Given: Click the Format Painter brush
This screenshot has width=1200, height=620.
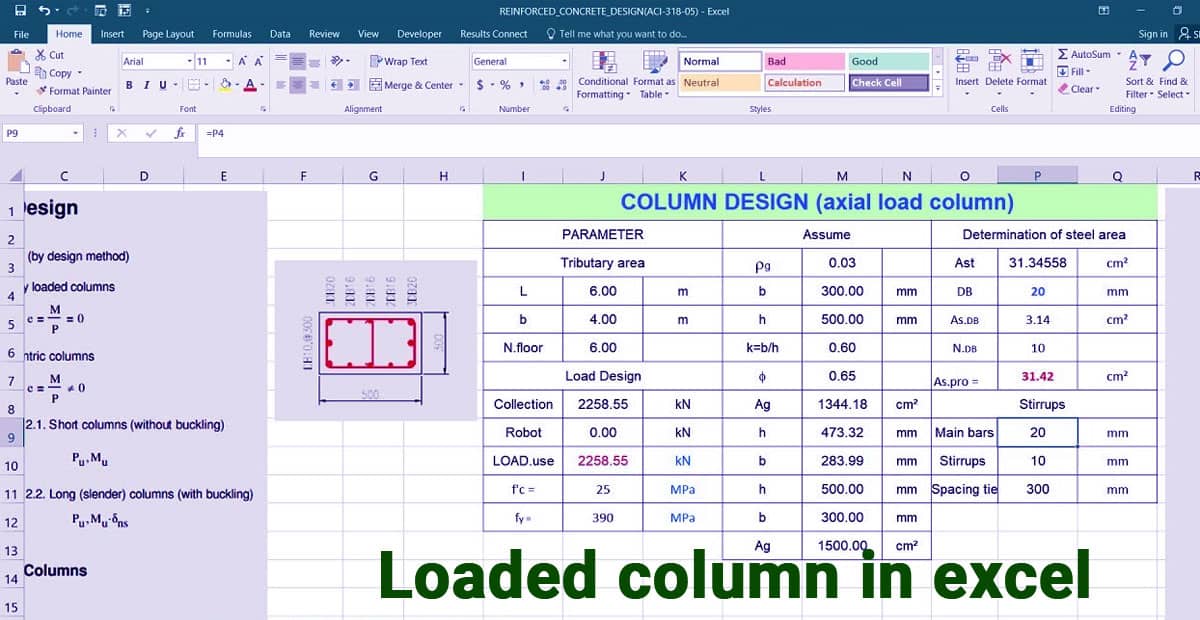Looking at the screenshot, I should [x=73, y=90].
